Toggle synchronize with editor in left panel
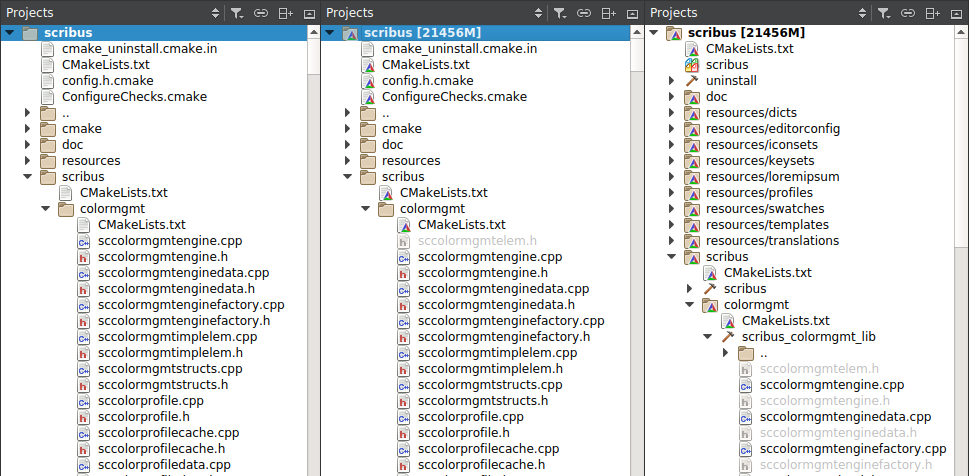This screenshot has width=969, height=476. click(x=261, y=13)
